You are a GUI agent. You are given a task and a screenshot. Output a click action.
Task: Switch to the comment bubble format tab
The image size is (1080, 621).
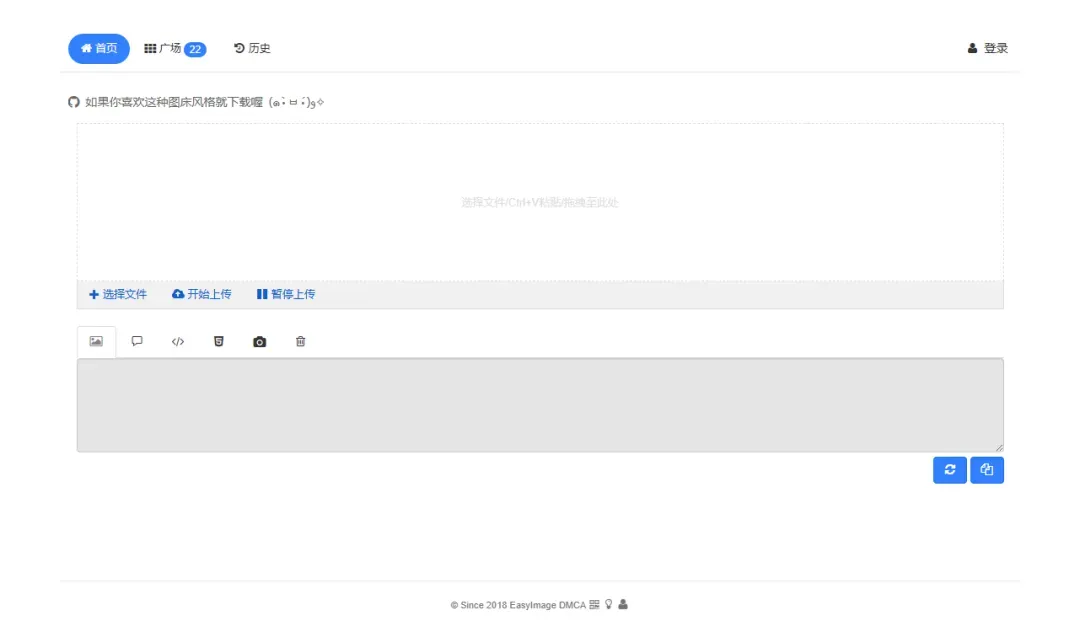(137, 342)
